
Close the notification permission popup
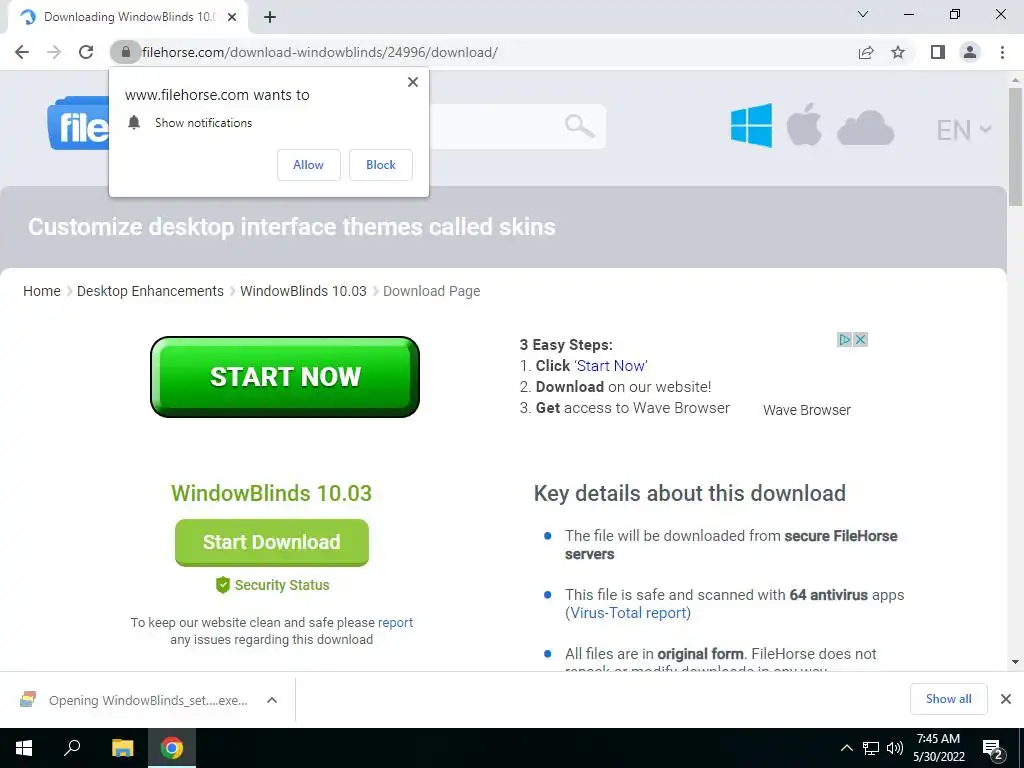[x=413, y=82]
